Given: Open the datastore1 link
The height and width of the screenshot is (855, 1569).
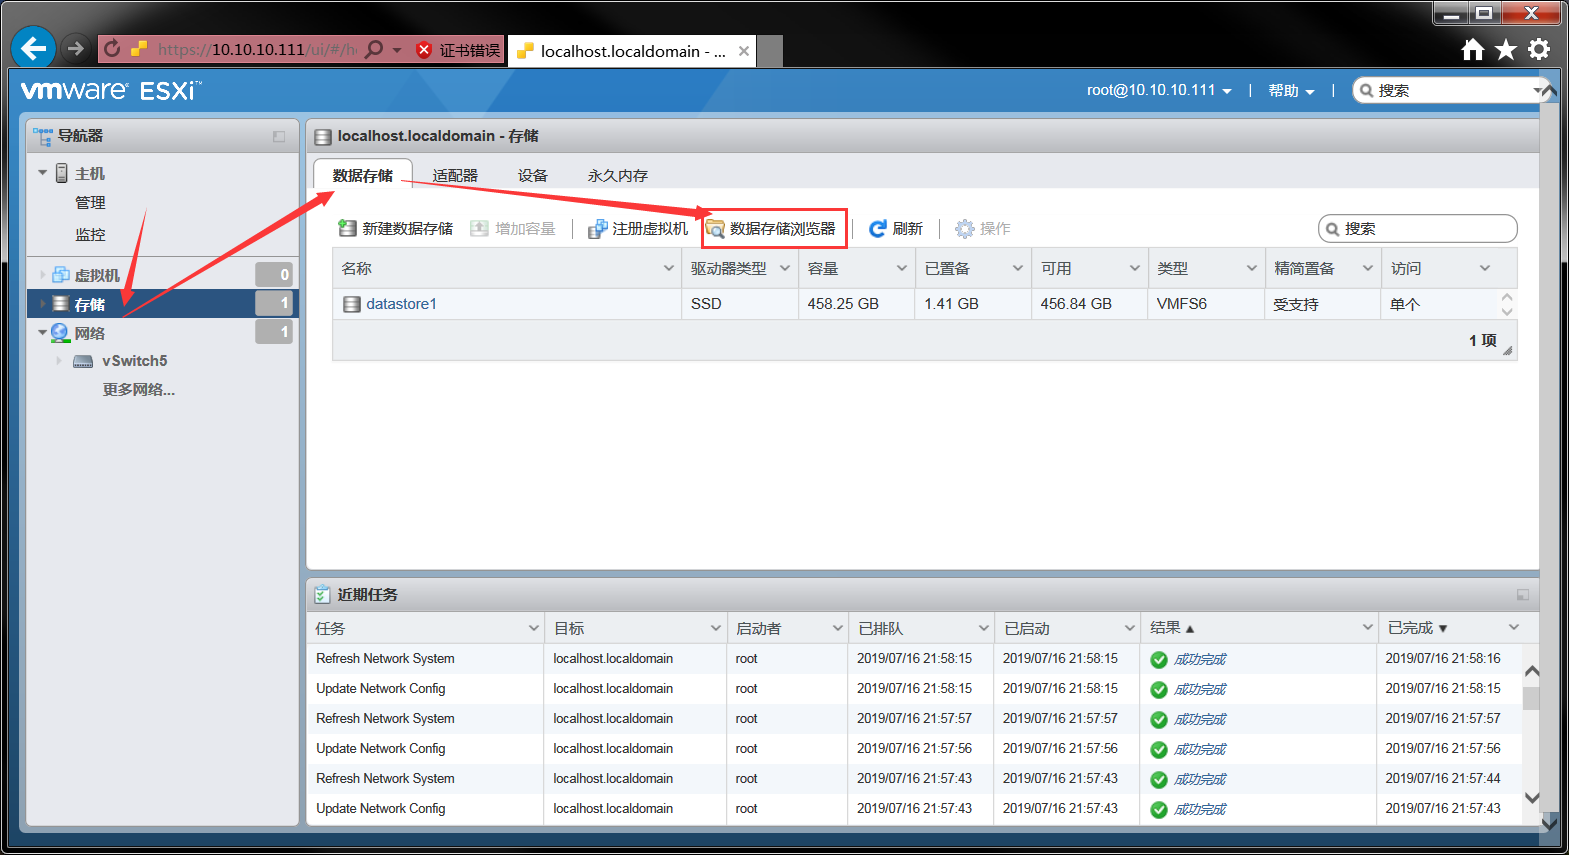Looking at the screenshot, I should pyautogui.click(x=401, y=304).
